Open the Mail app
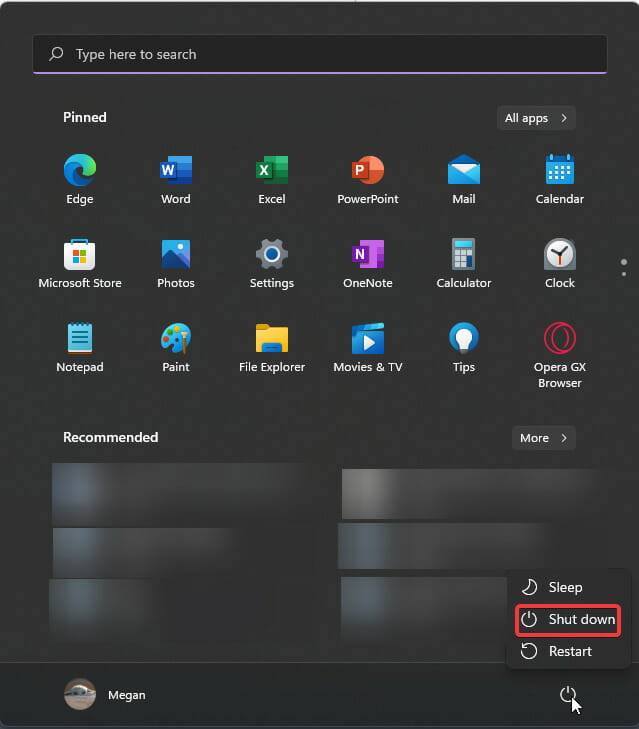The image size is (639, 729). [464, 172]
